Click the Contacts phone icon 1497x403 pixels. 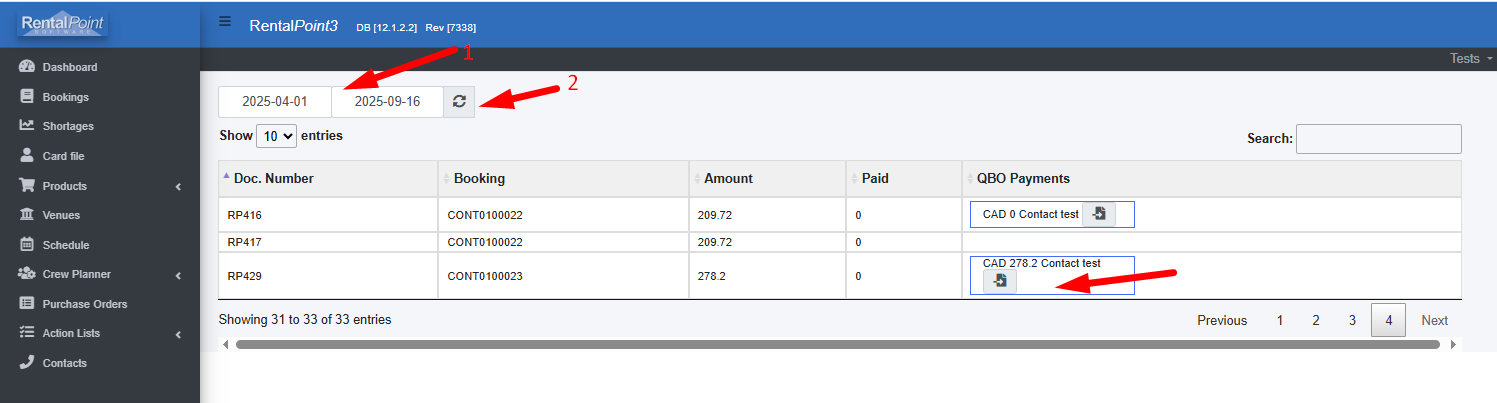click(x=27, y=363)
